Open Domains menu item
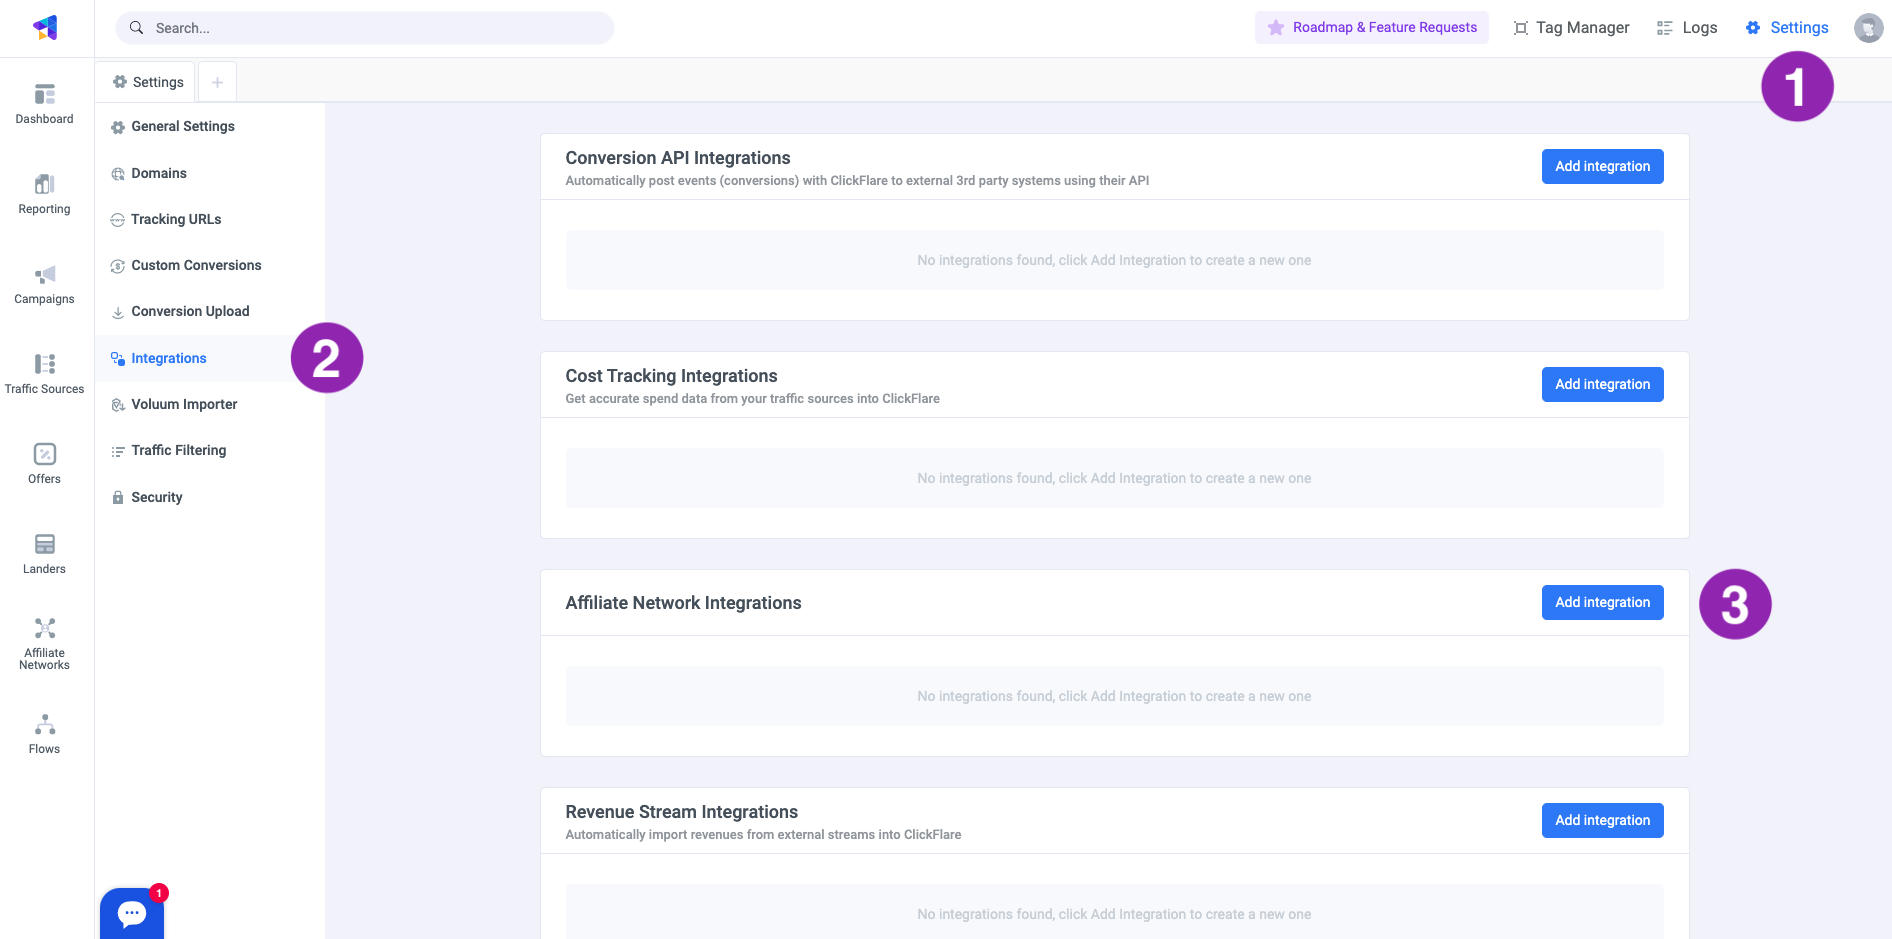The width and height of the screenshot is (1892, 939). 211,174
